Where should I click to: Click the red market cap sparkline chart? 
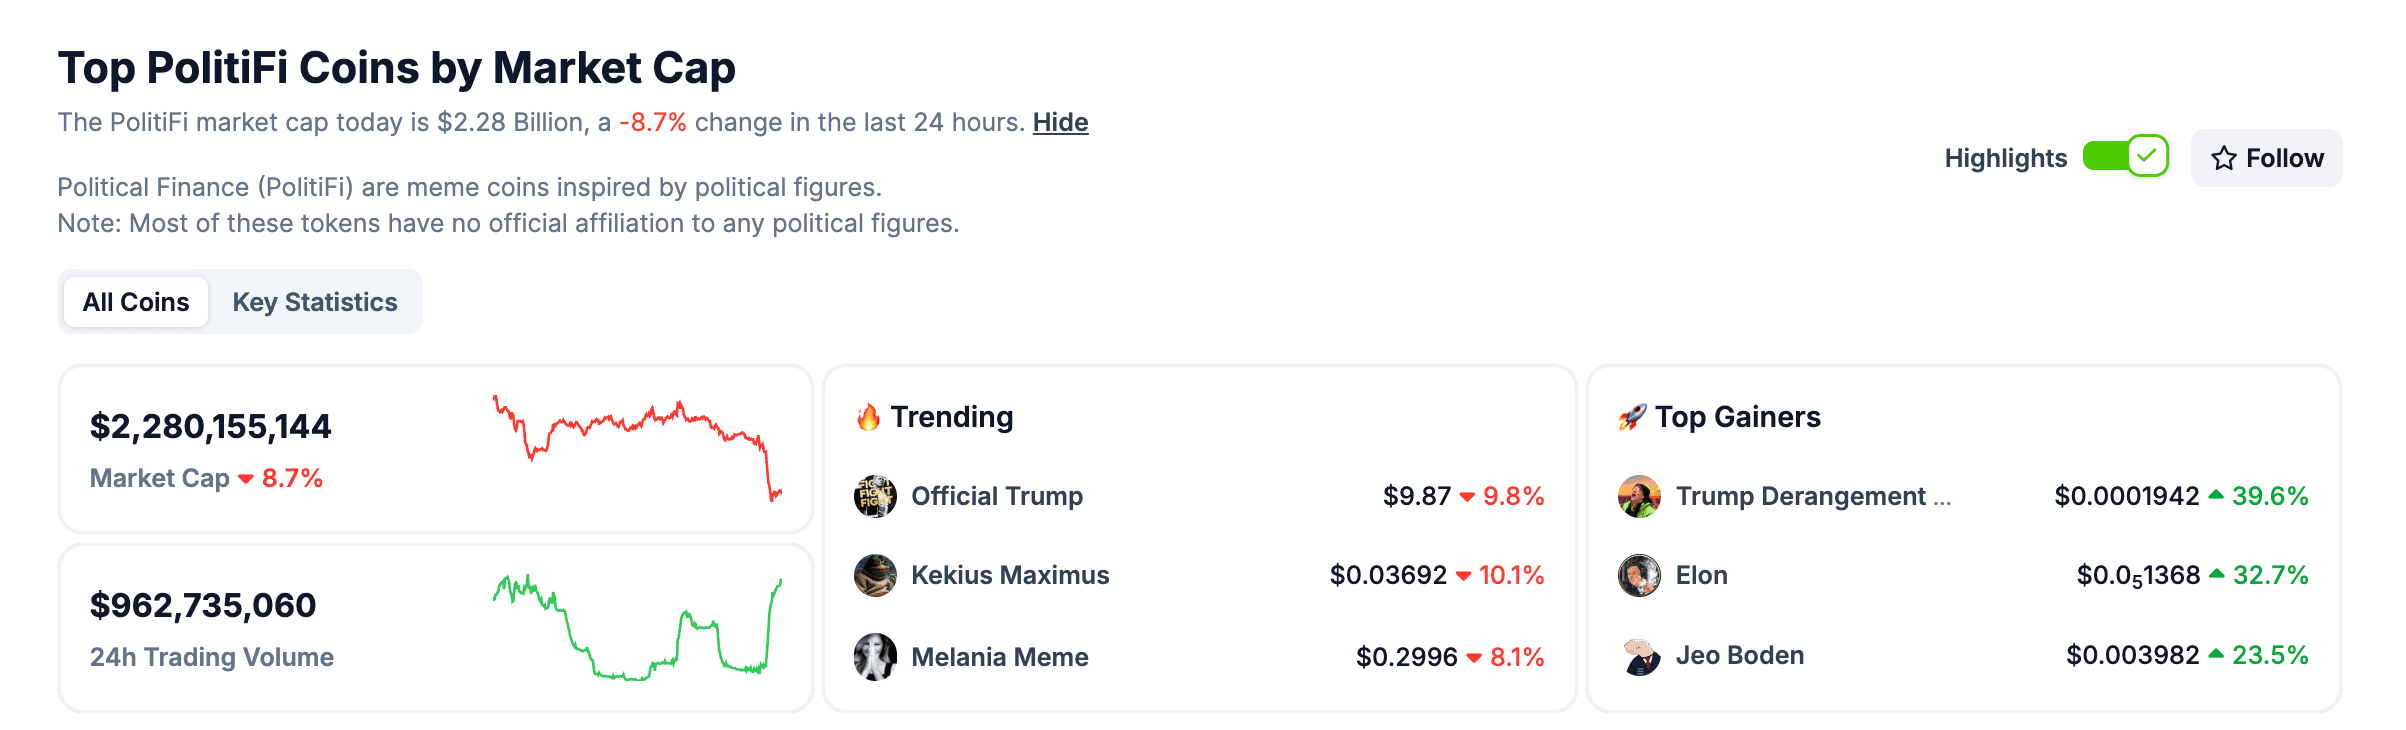637,448
